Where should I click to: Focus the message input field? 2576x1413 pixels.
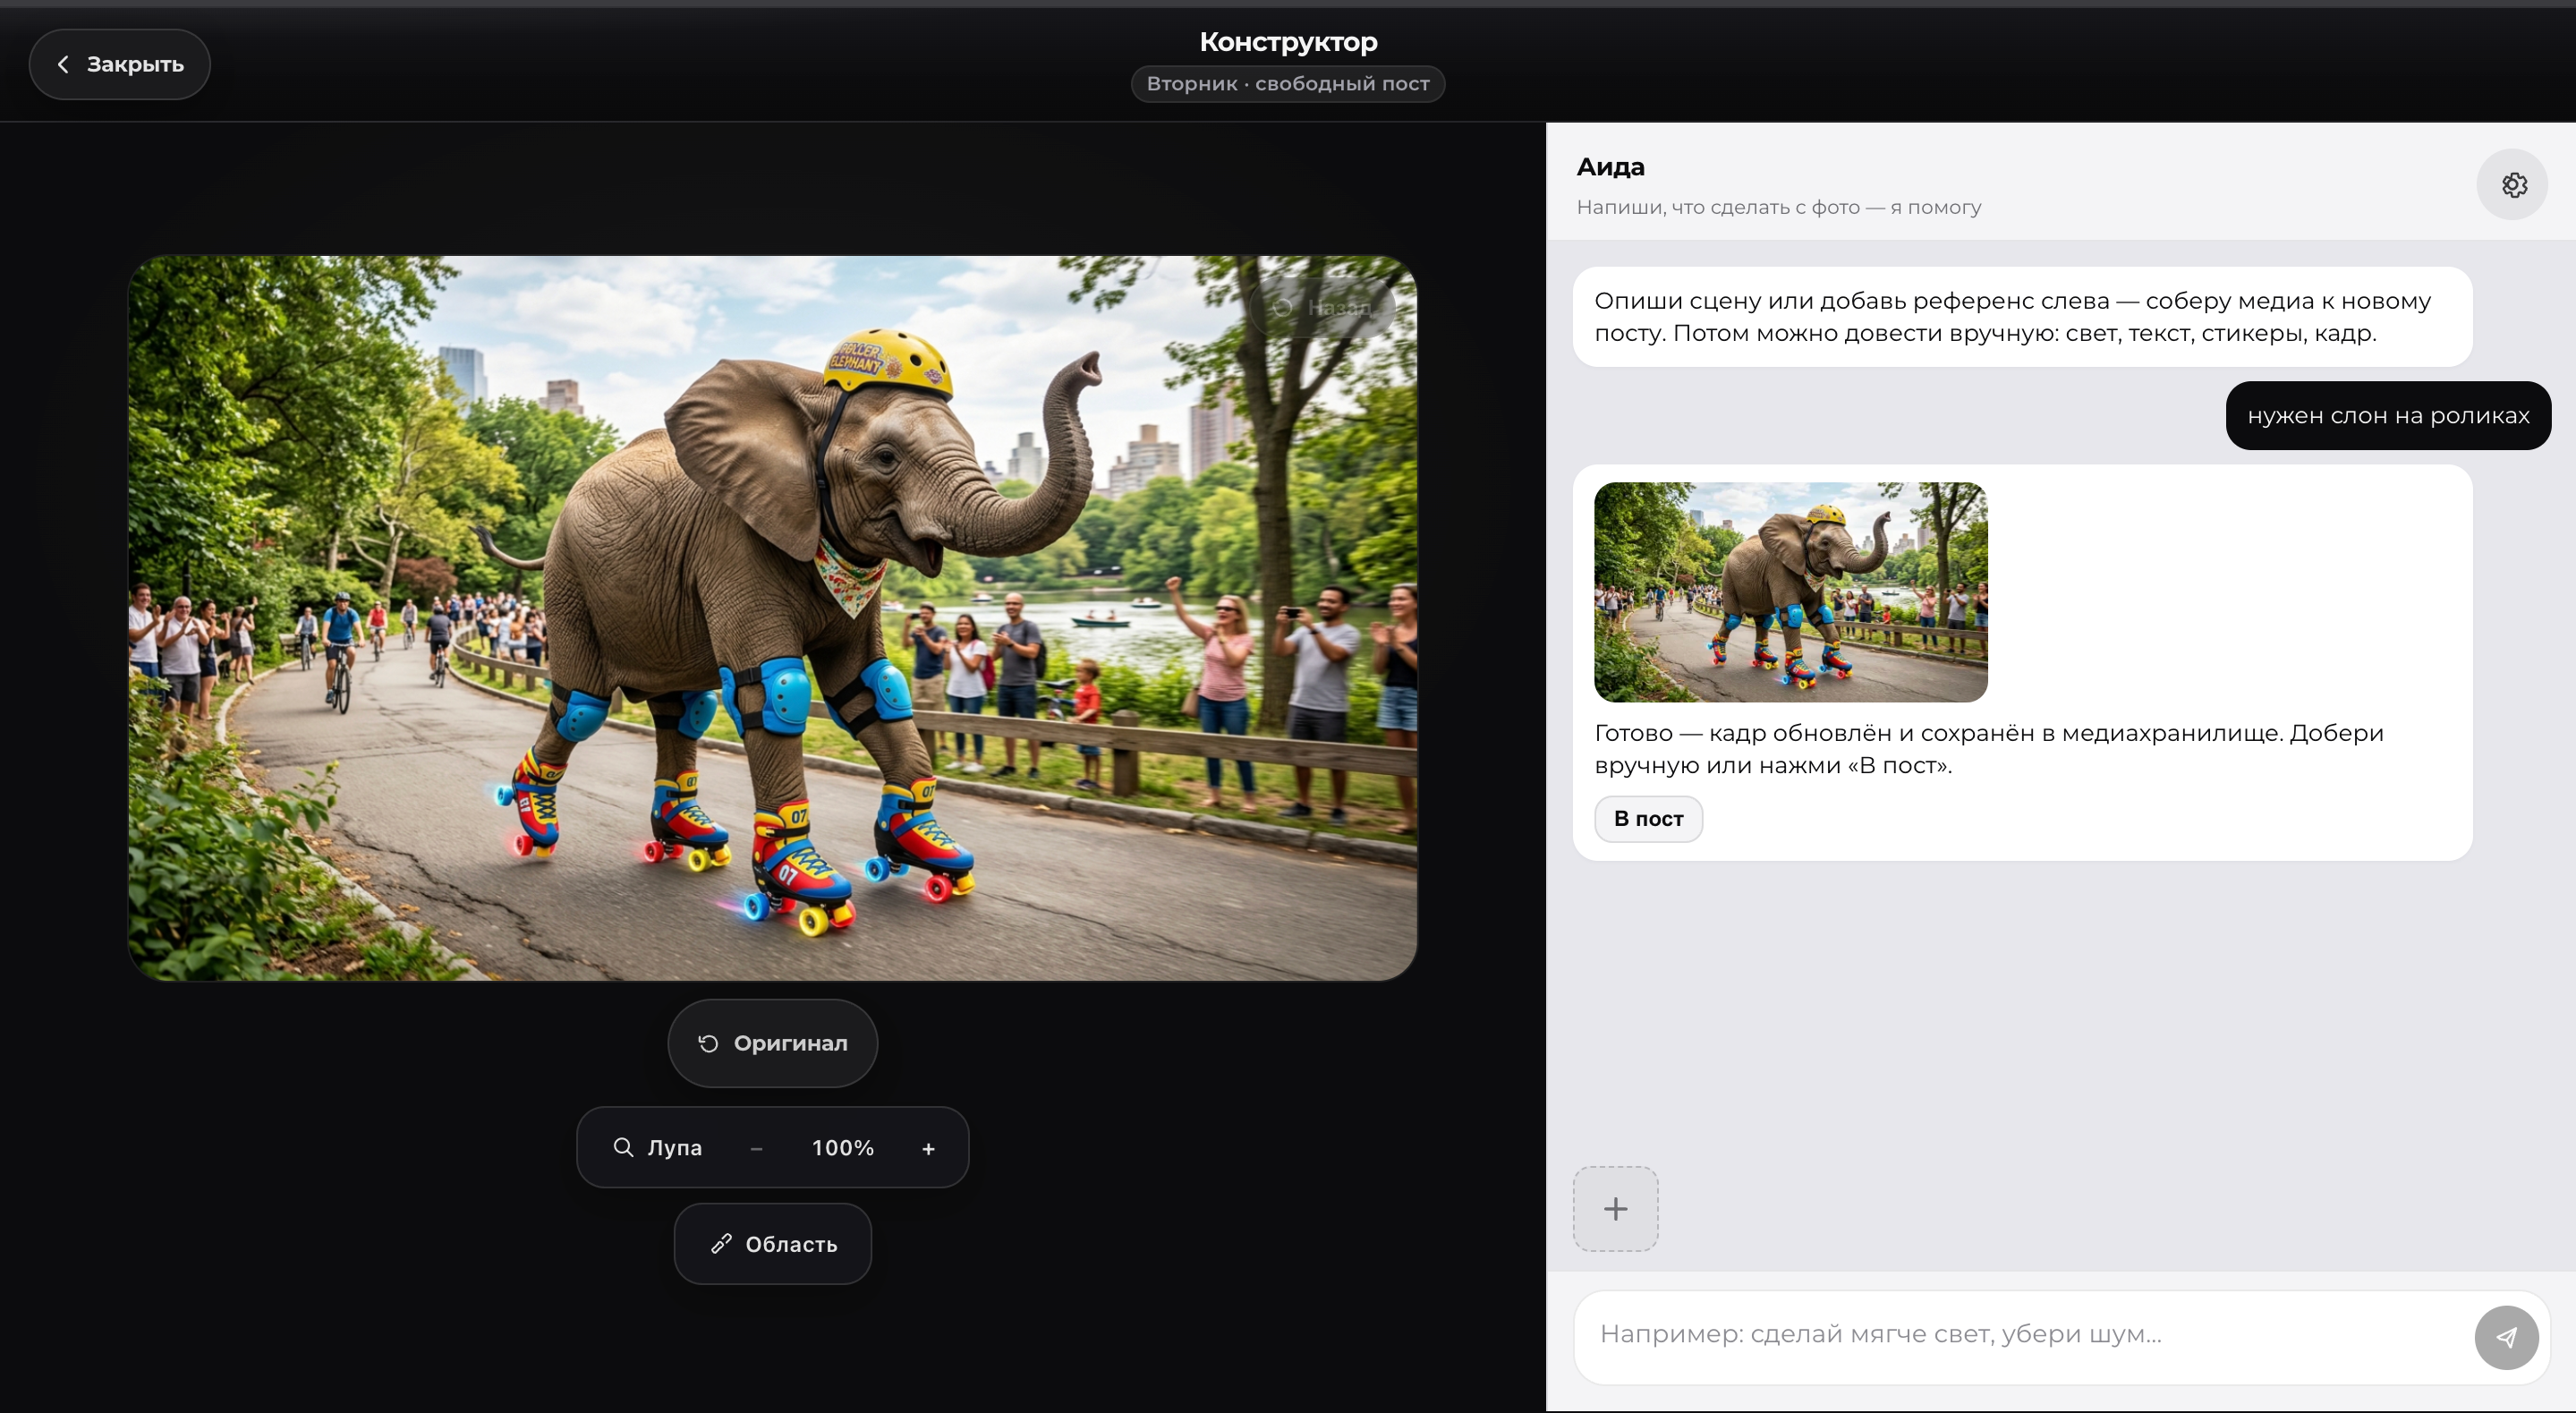coord(2025,1335)
